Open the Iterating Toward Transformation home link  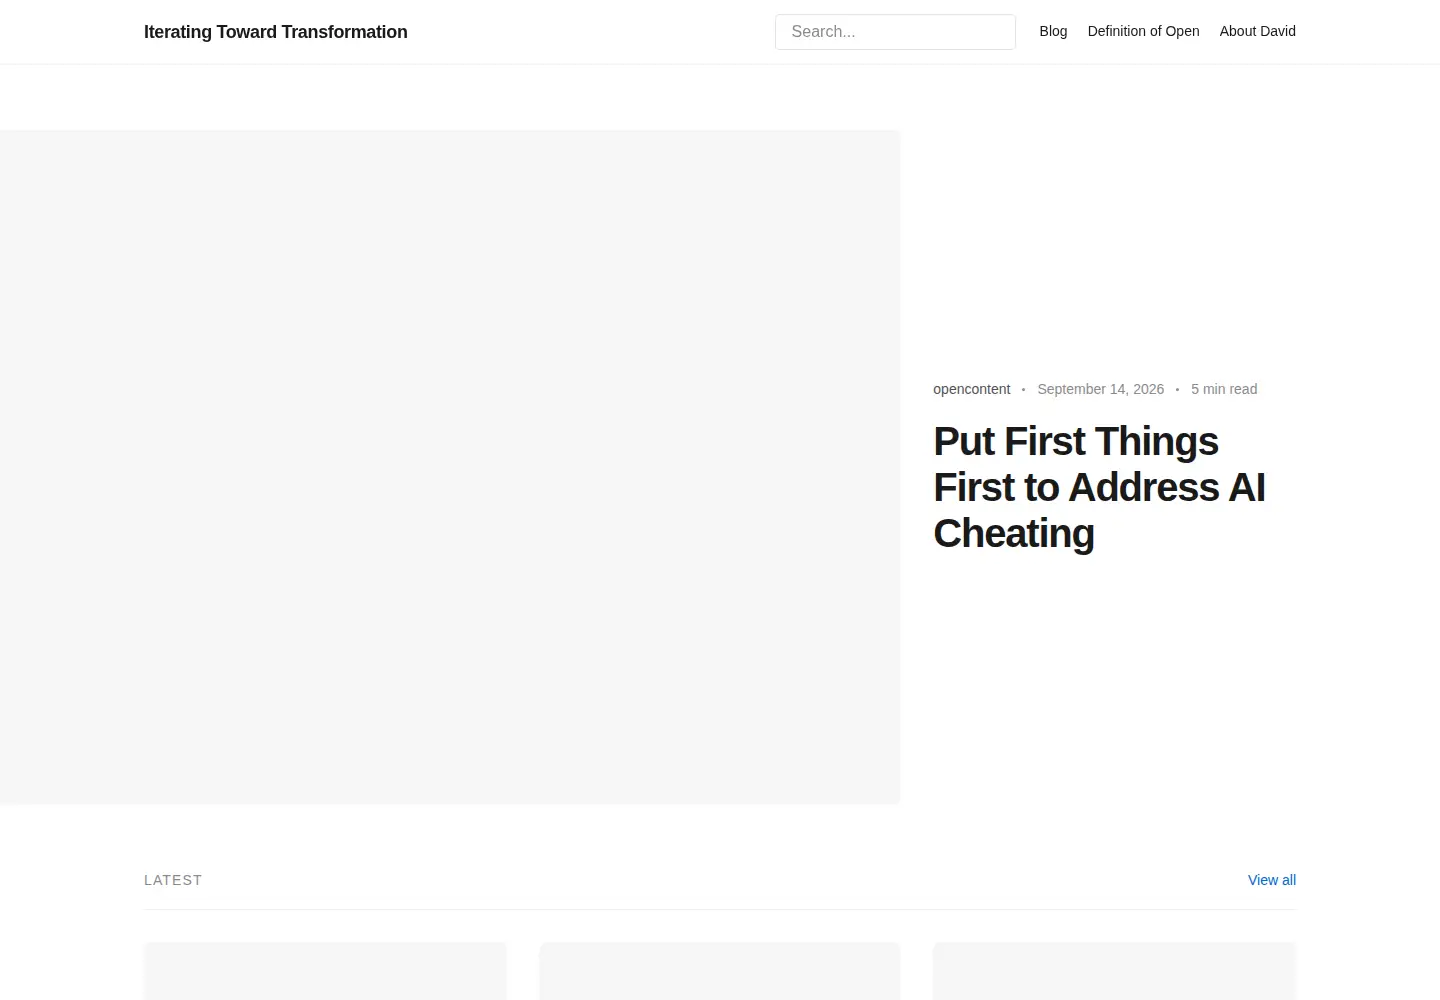point(275,32)
